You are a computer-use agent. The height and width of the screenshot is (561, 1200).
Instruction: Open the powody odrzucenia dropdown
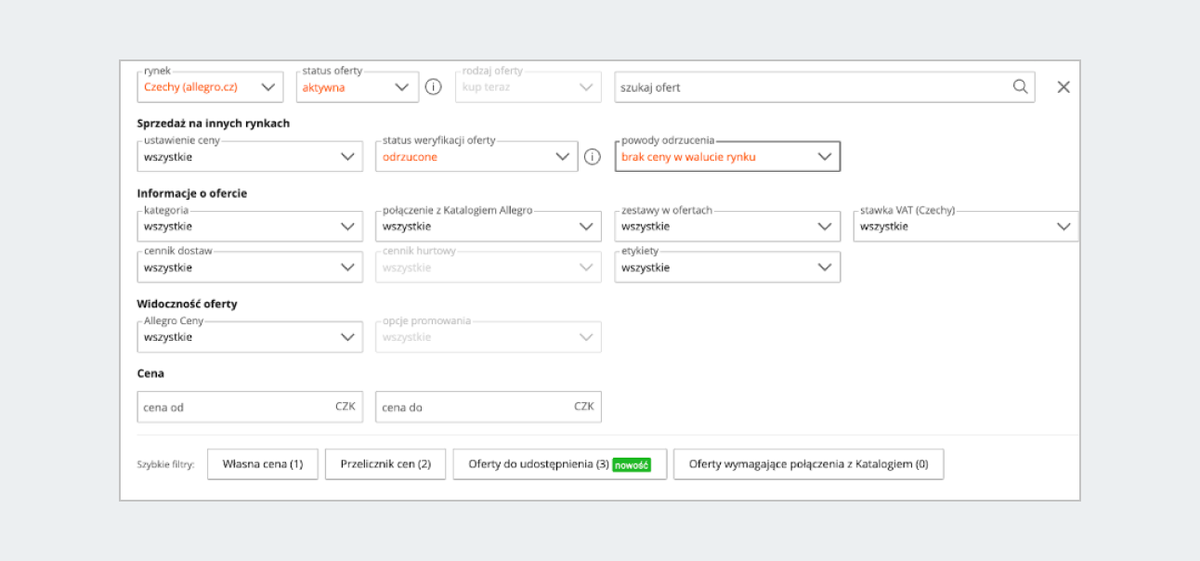(727, 157)
